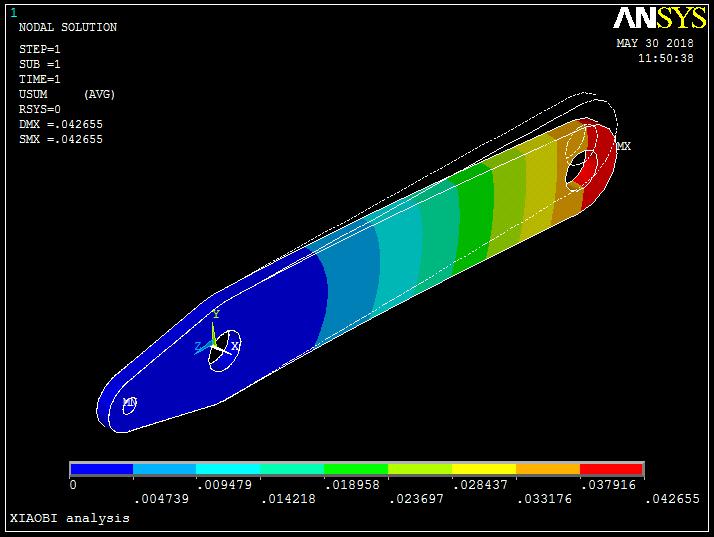Click the large hole near the coordinate origin
This screenshot has width=714, height=537.
[224, 351]
